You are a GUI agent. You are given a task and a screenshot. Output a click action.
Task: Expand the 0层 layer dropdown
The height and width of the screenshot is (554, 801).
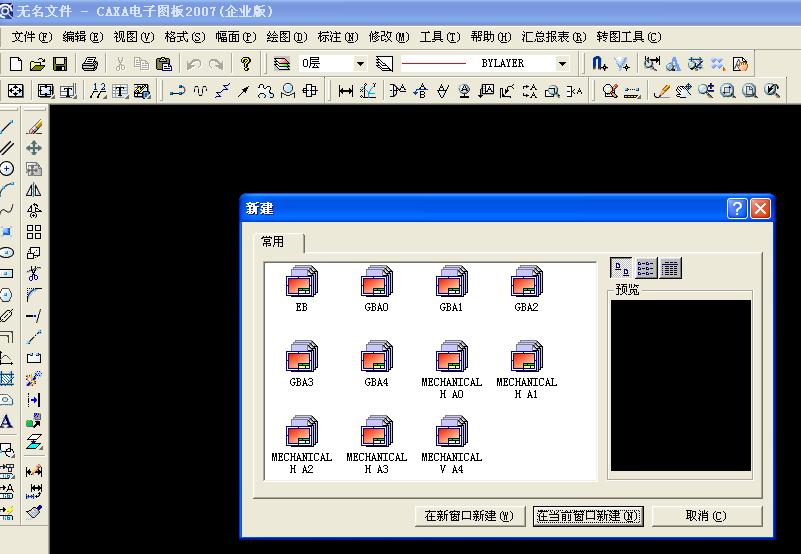(x=360, y=64)
